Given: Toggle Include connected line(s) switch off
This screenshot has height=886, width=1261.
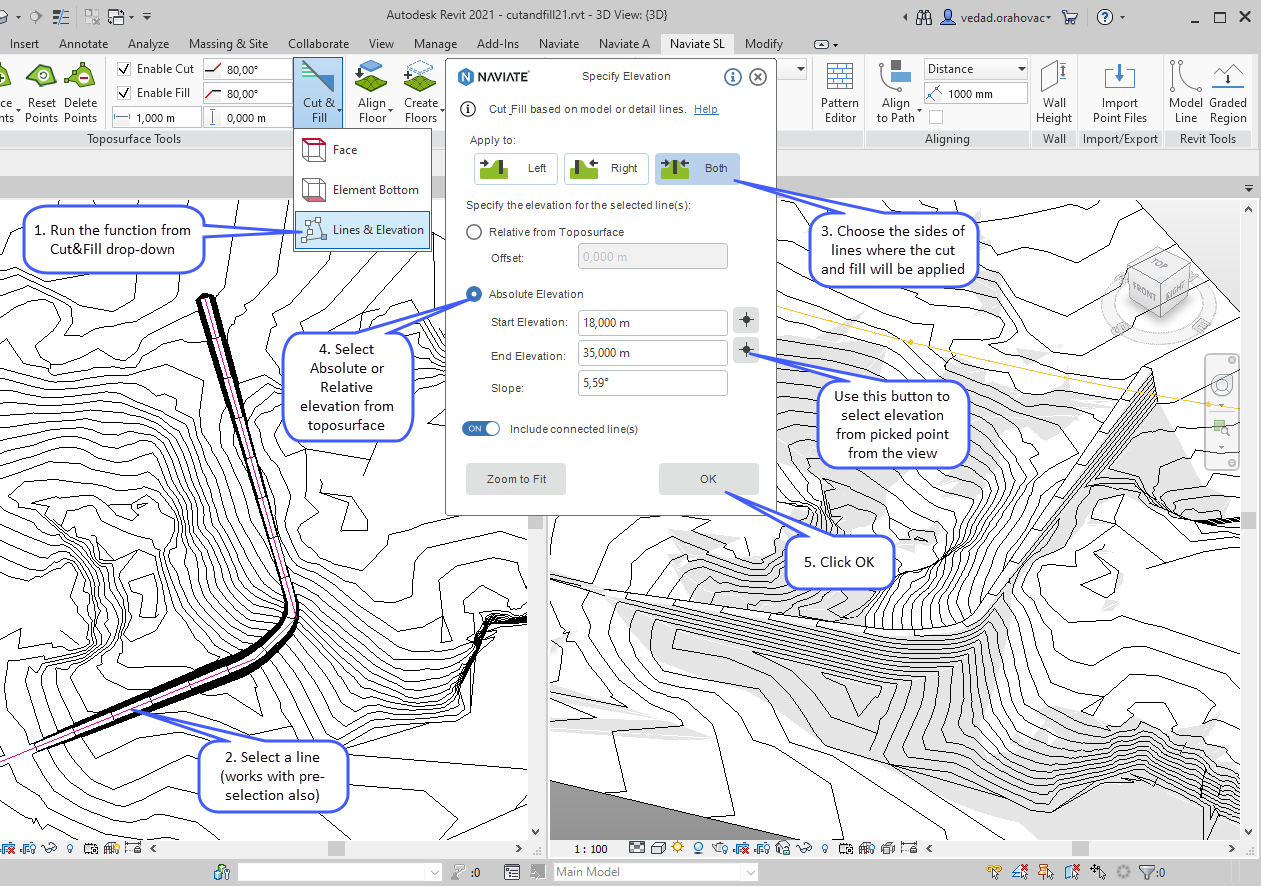Looking at the screenshot, I should click(481, 429).
